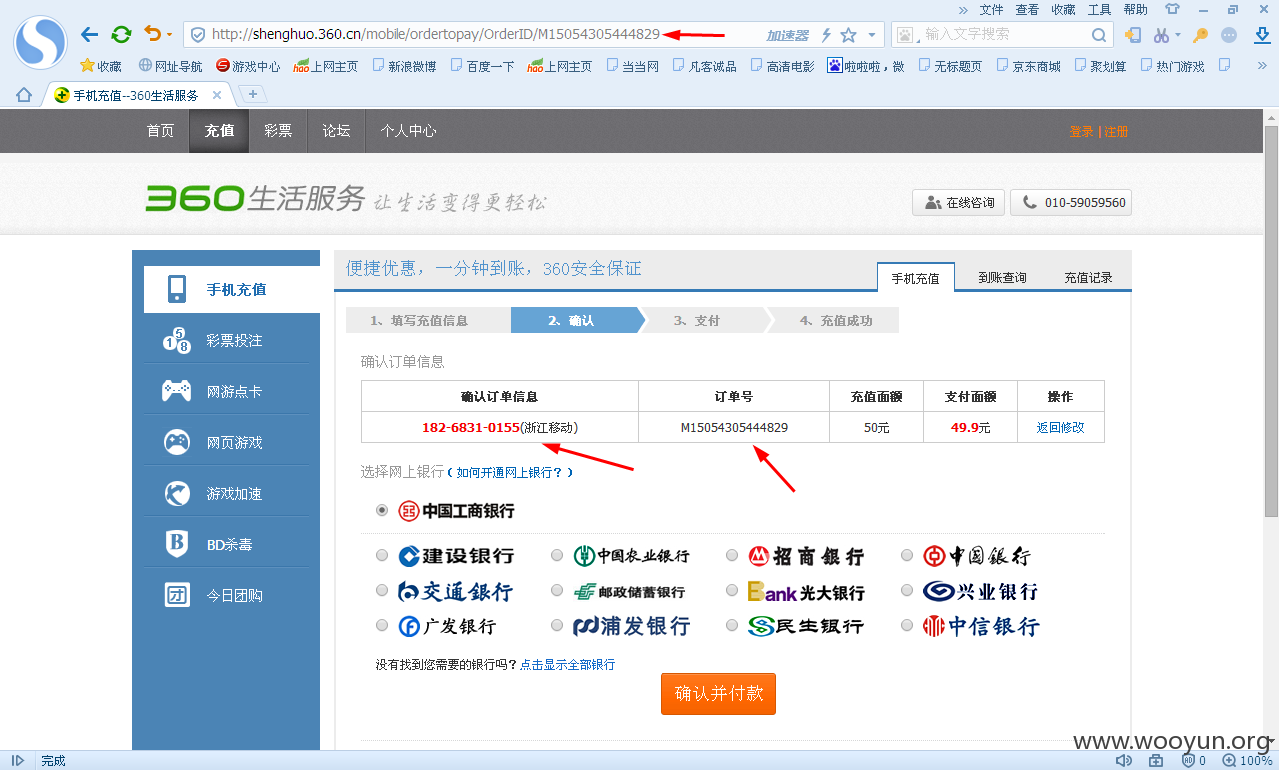Switch to the 充值记录 tab

(1088, 277)
